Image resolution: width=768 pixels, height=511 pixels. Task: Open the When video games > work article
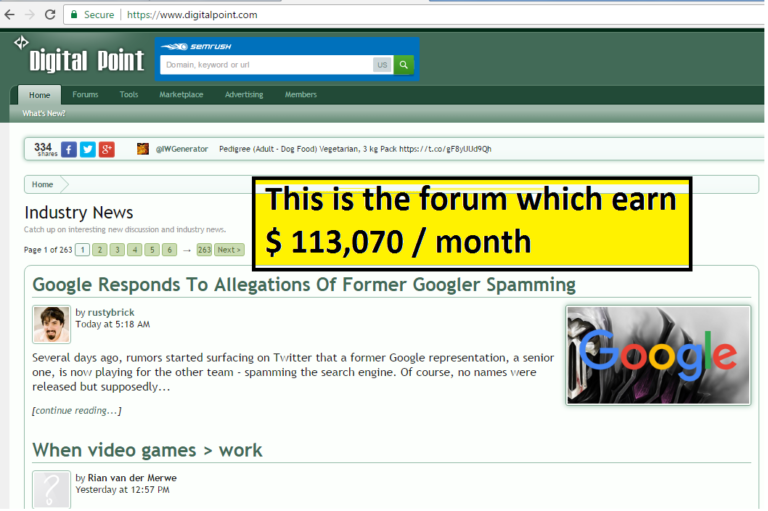point(147,450)
